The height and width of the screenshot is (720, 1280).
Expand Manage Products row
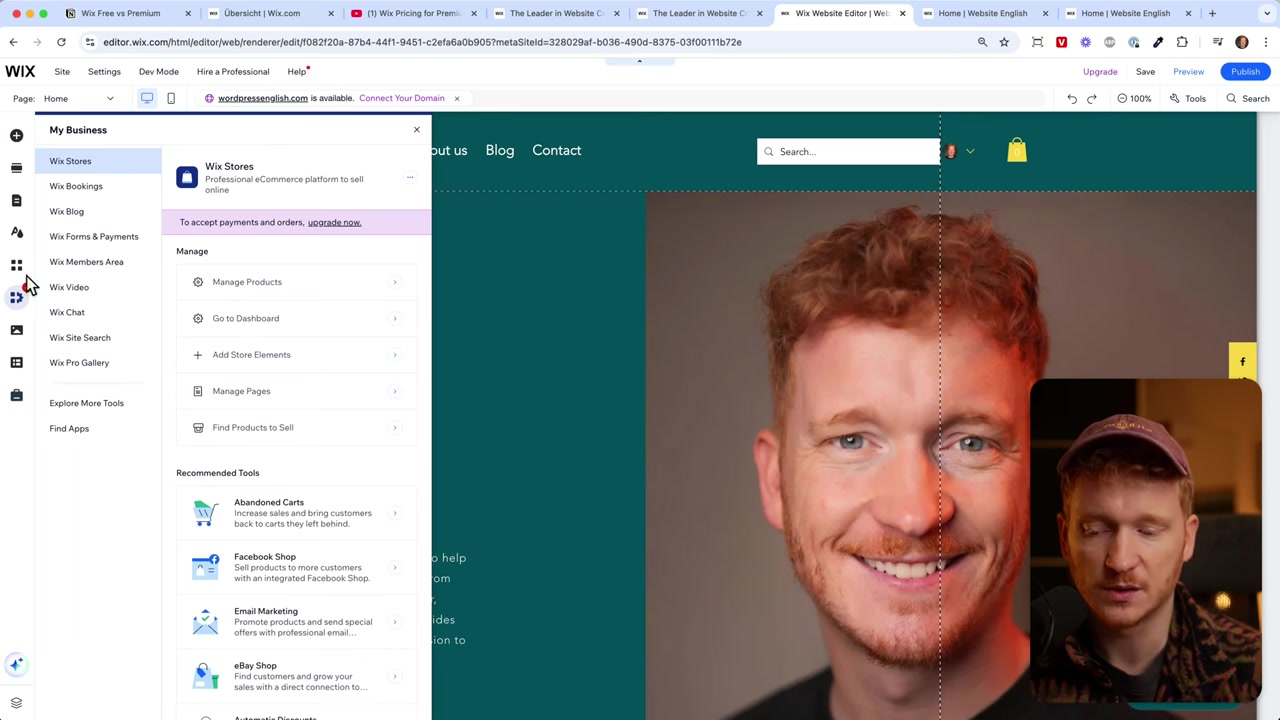coord(296,282)
